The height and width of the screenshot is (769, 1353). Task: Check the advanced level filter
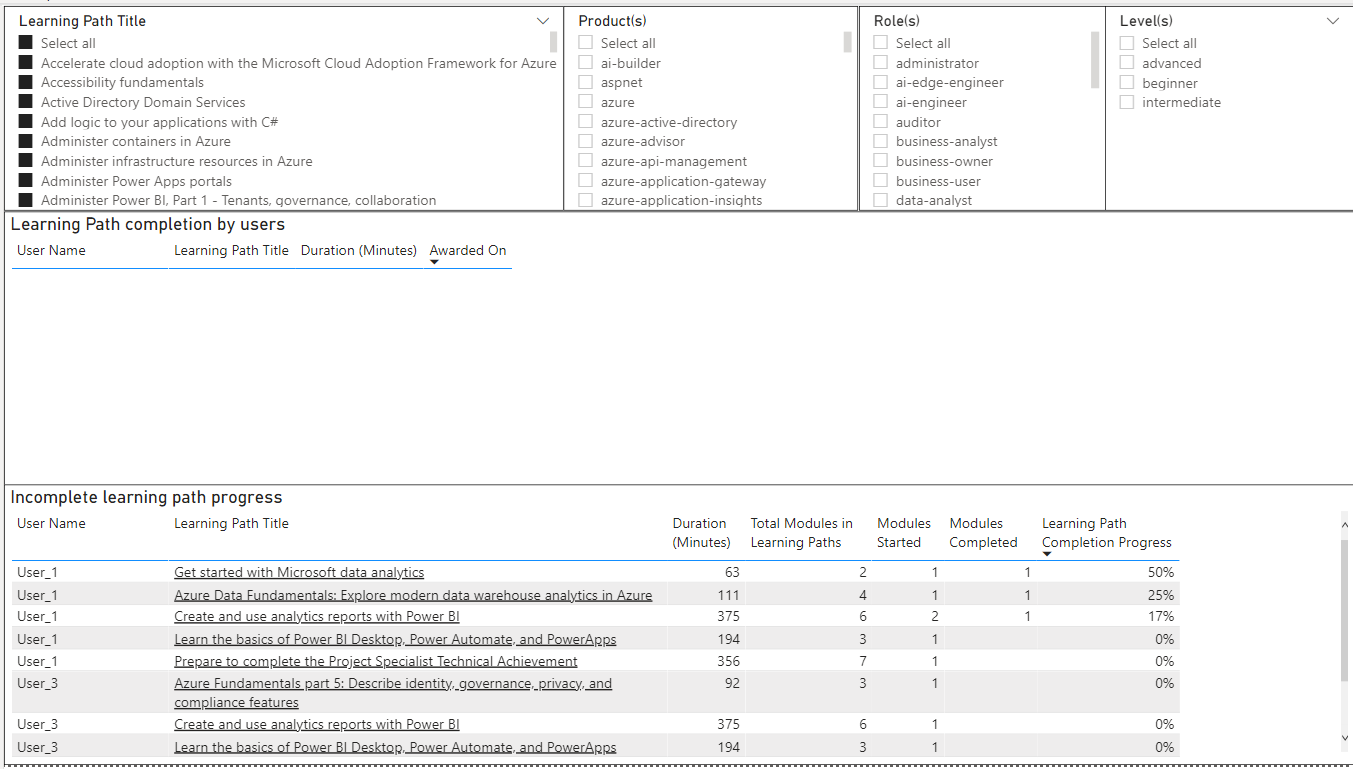tap(1129, 62)
